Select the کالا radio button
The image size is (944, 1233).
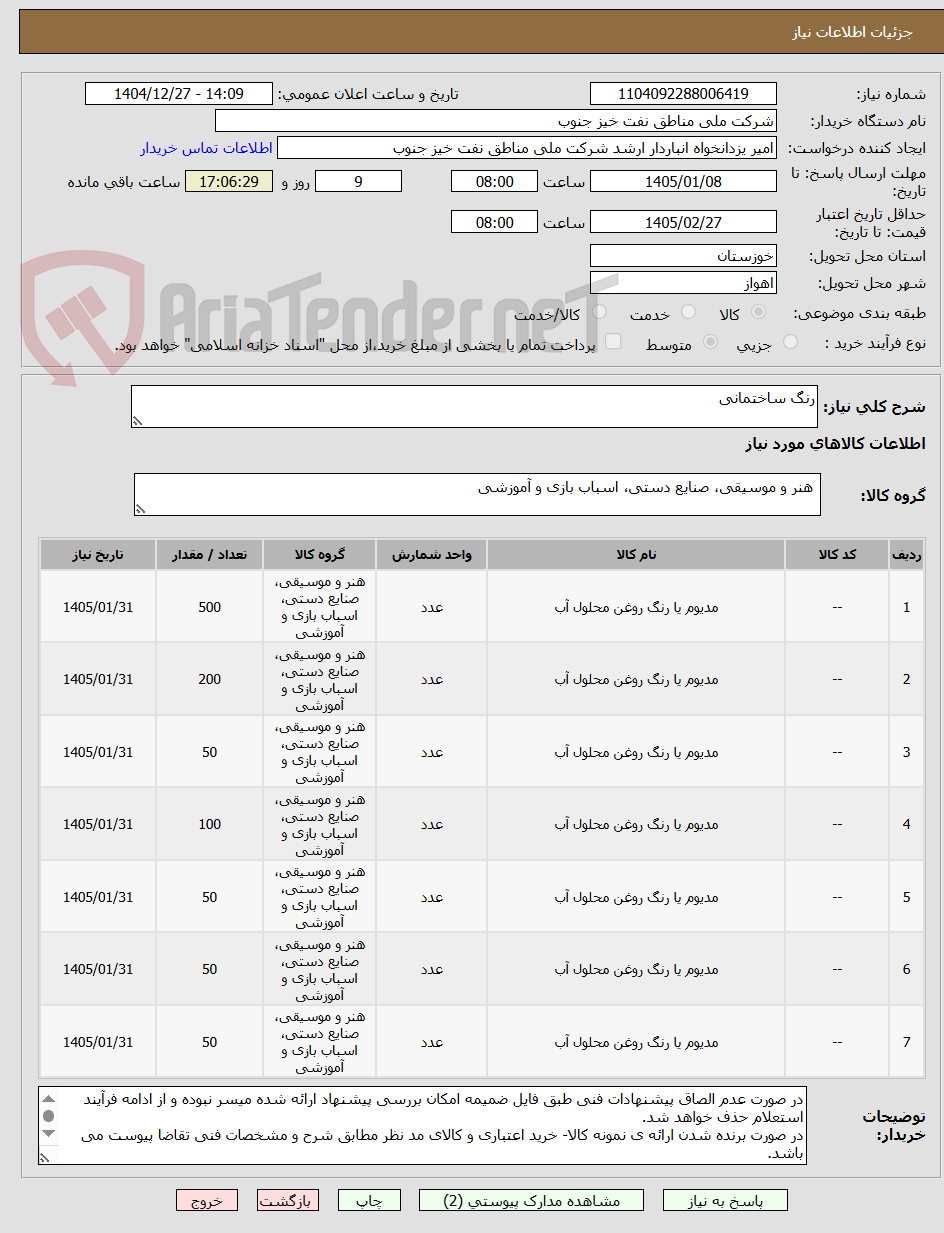click(x=759, y=313)
